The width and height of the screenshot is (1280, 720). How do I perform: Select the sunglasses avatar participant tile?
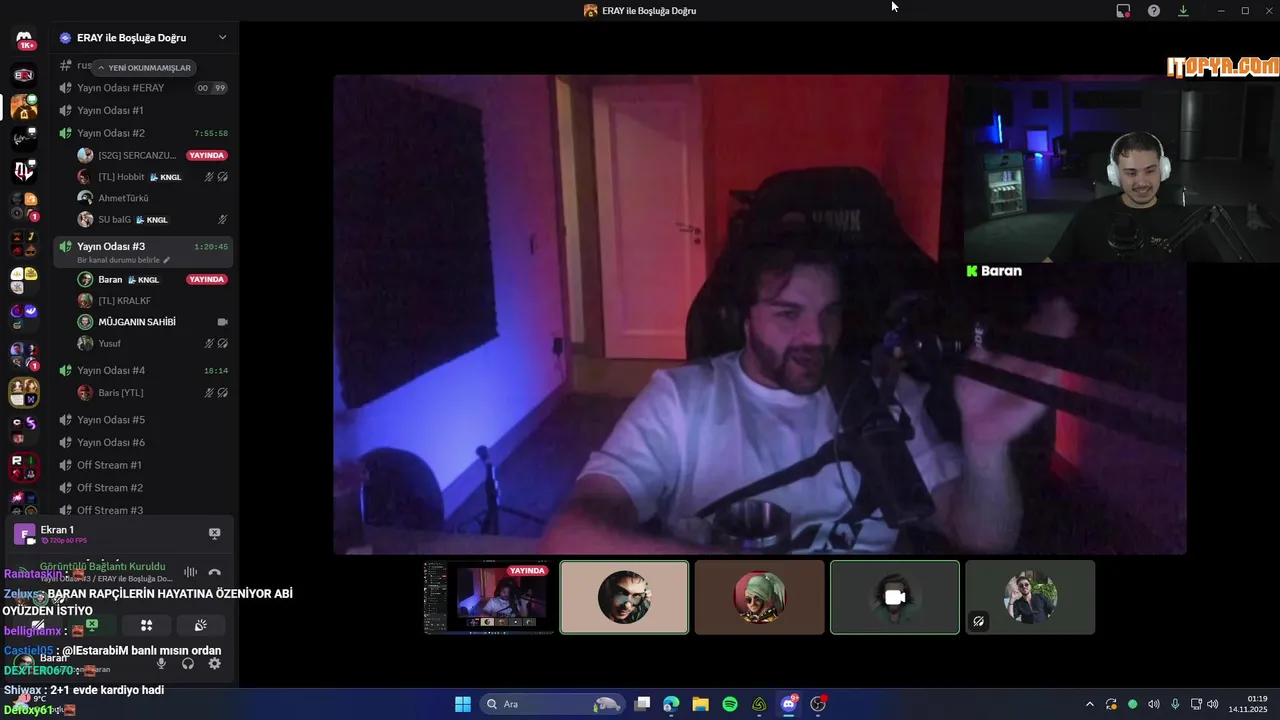pyautogui.click(x=624, y=597)
